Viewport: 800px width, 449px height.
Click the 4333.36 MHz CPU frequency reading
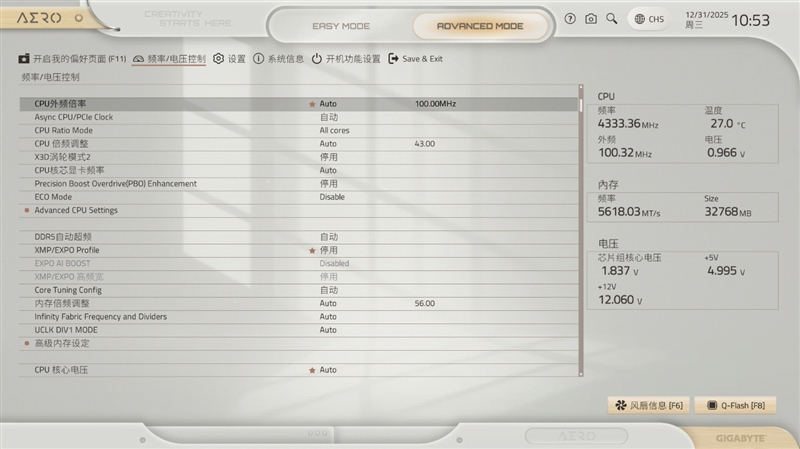628,123
